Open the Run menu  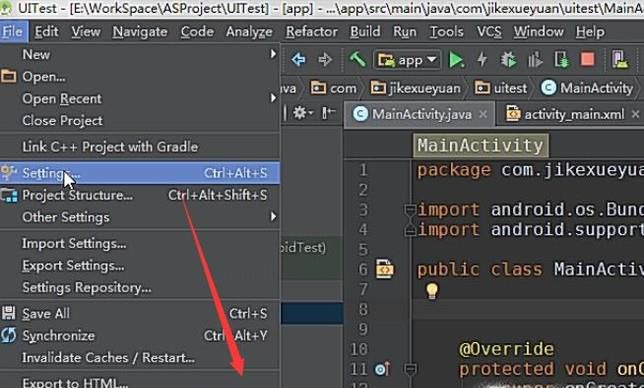click(405, 32)
